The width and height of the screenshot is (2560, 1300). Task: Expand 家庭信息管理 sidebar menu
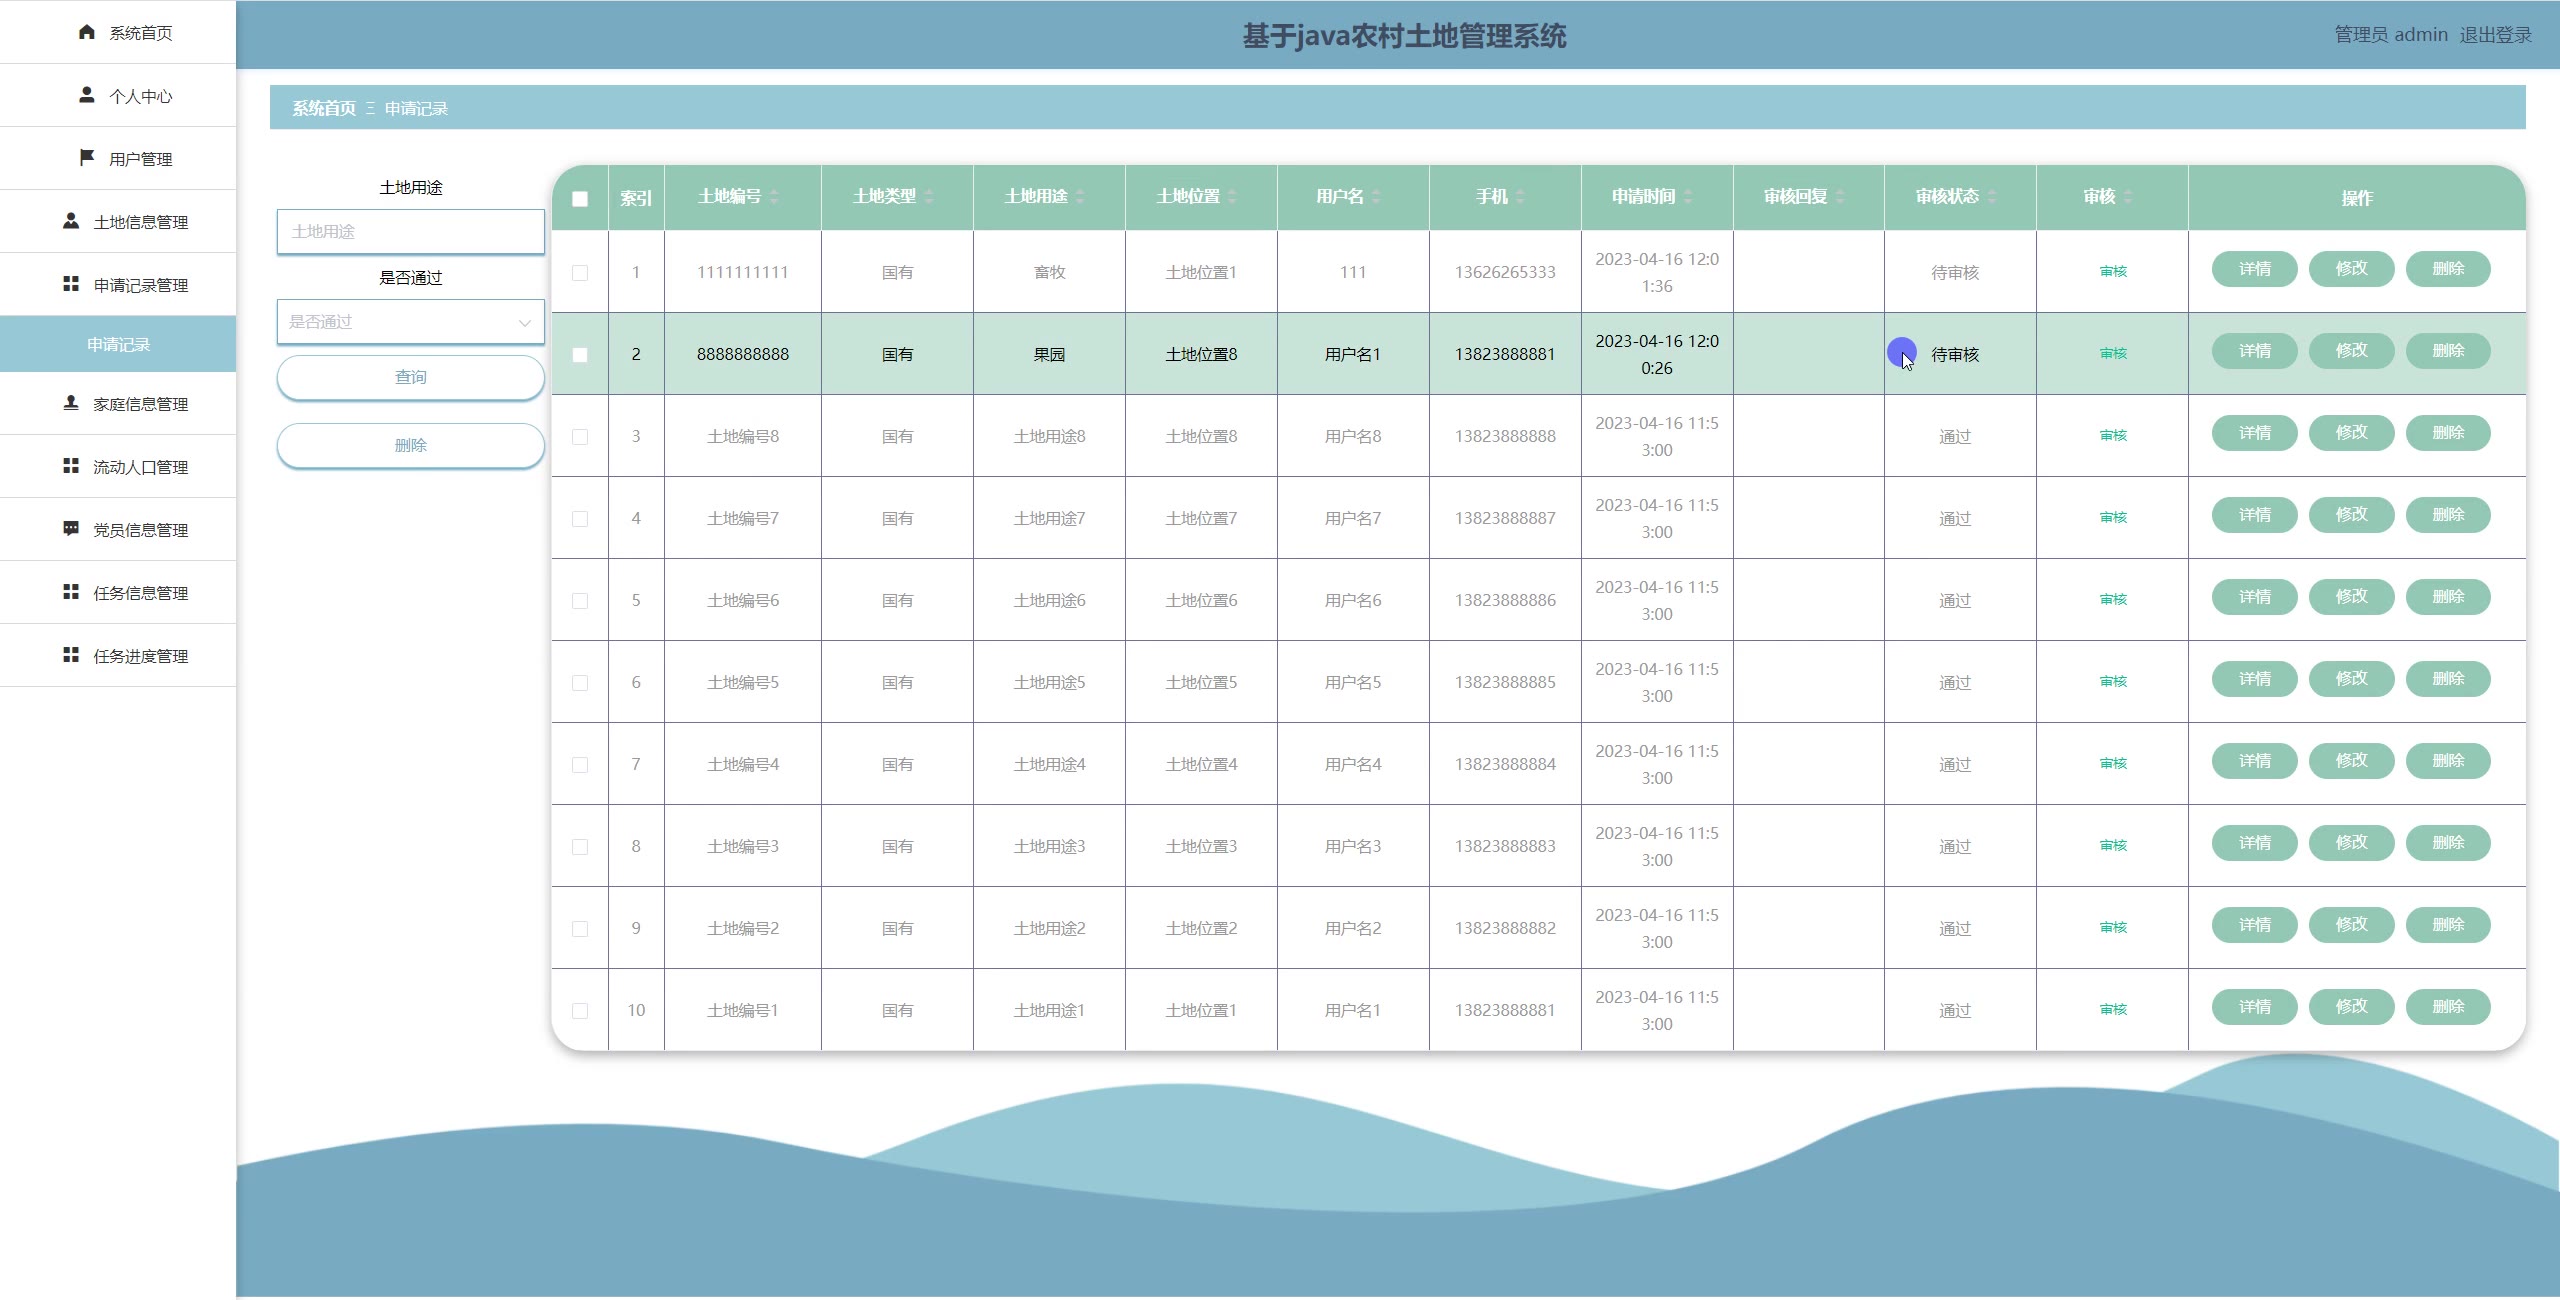(x=118, y=403)
